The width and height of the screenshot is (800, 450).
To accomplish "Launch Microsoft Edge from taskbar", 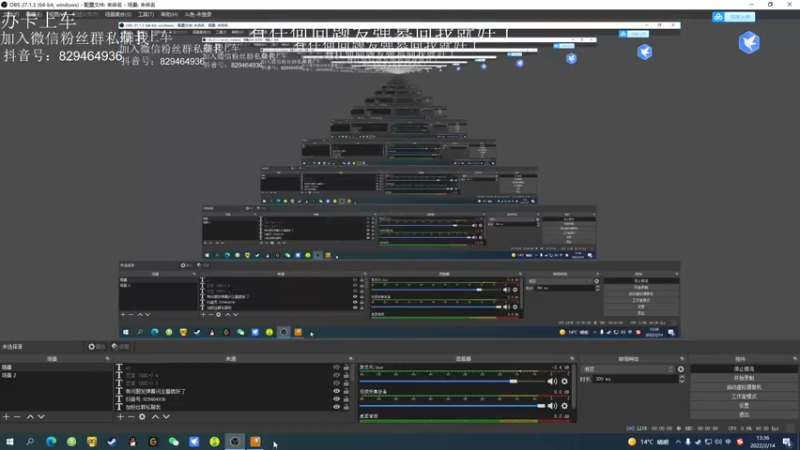I will point(51,441).
